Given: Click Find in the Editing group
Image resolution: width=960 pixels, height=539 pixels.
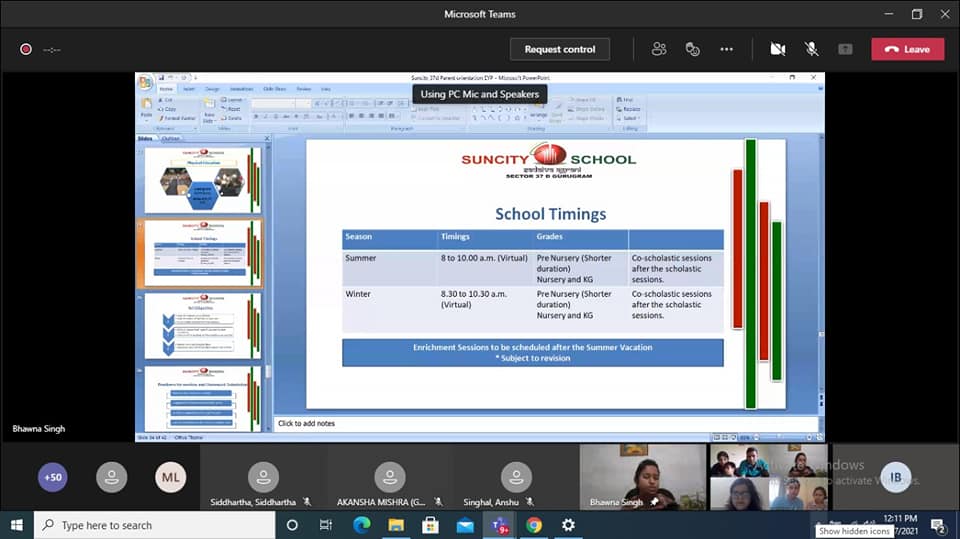Looking at the screenshot, I should pyautogui.click(x=625, y=100).
